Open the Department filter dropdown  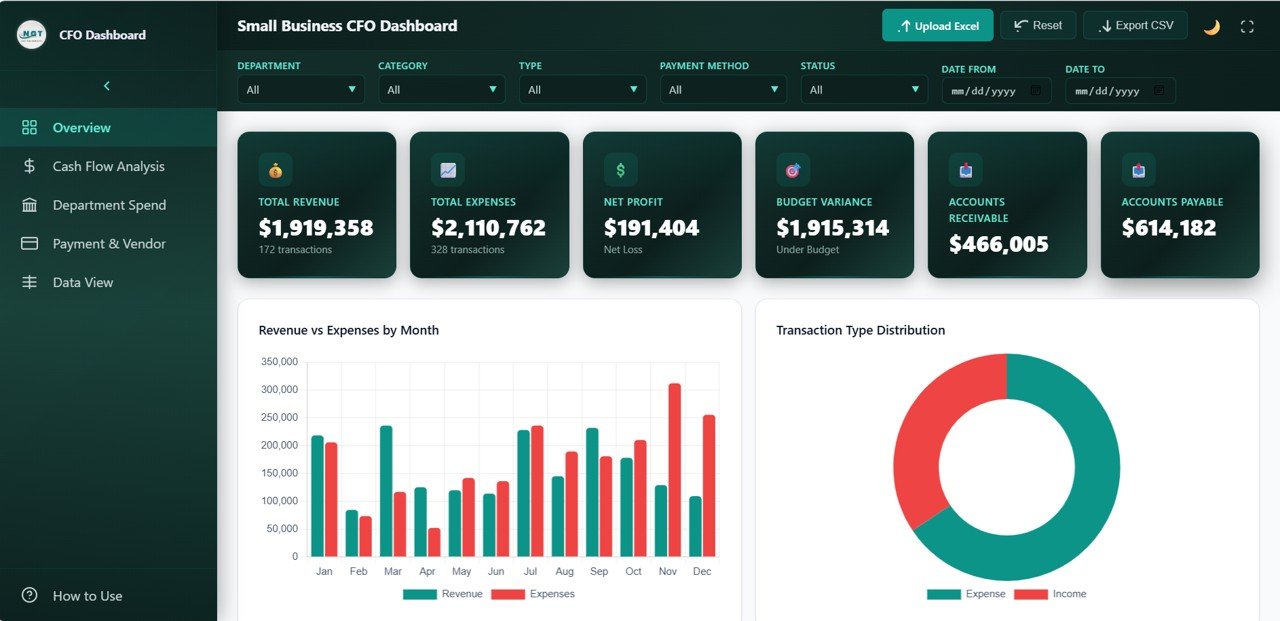pos(300,89)
